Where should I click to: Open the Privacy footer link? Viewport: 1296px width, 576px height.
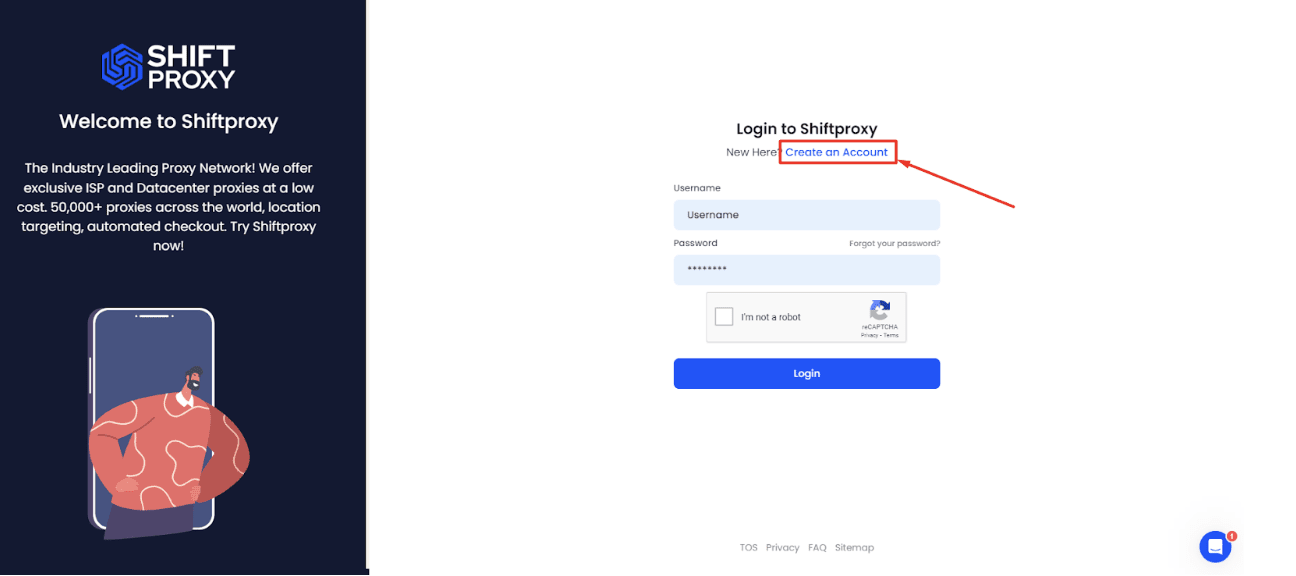(783, 548)
